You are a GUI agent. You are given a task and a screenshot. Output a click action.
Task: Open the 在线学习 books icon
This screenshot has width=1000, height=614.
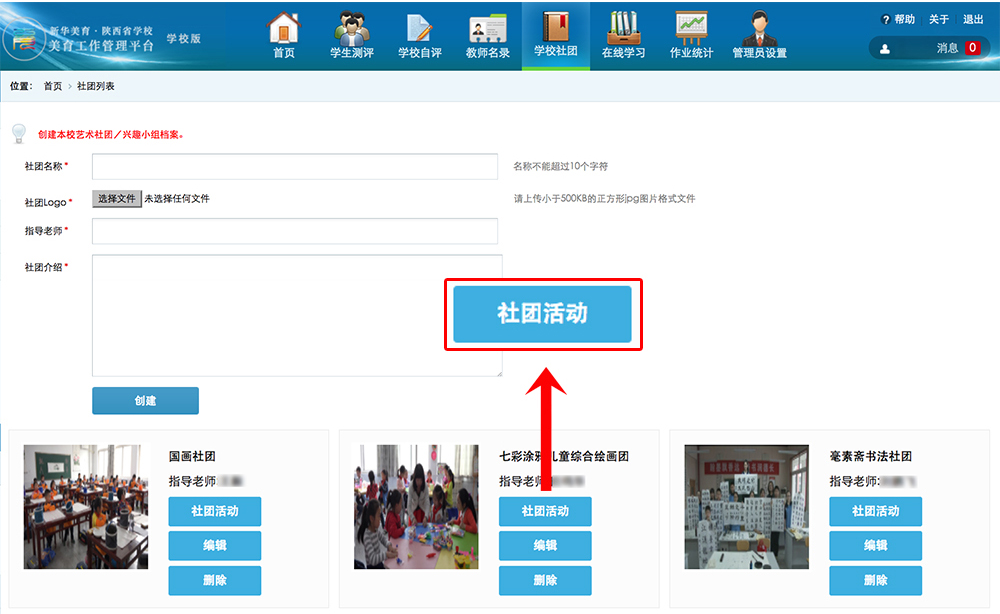[623, 27]
